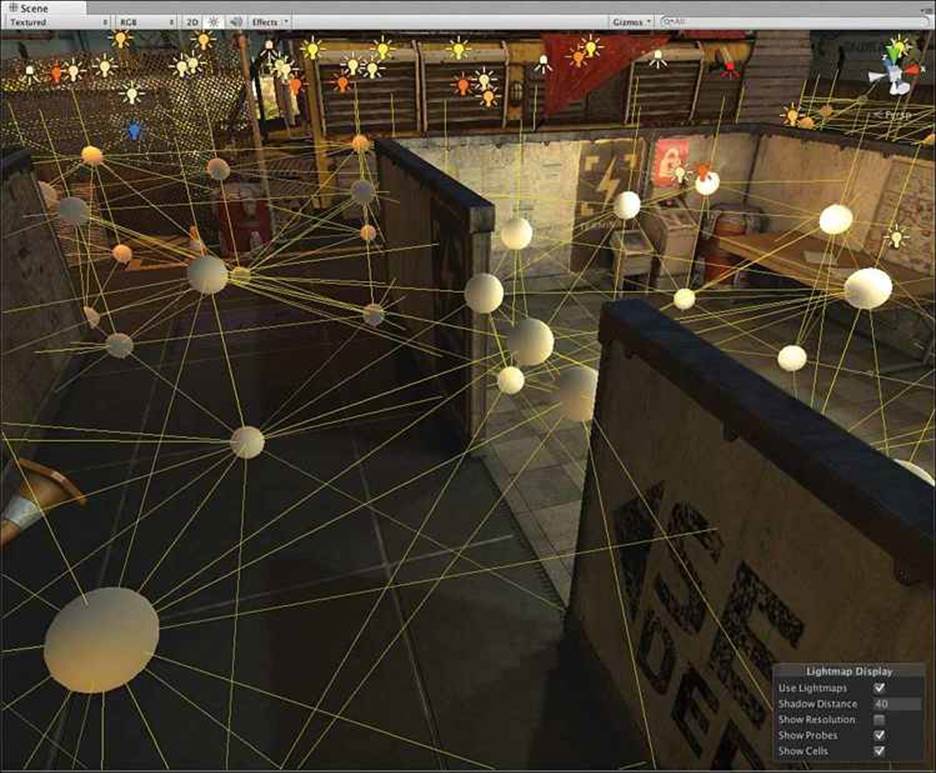Open the Gizmos dropdown menu
This screenshot has height=773, width=936.
(x=632, y=22)
